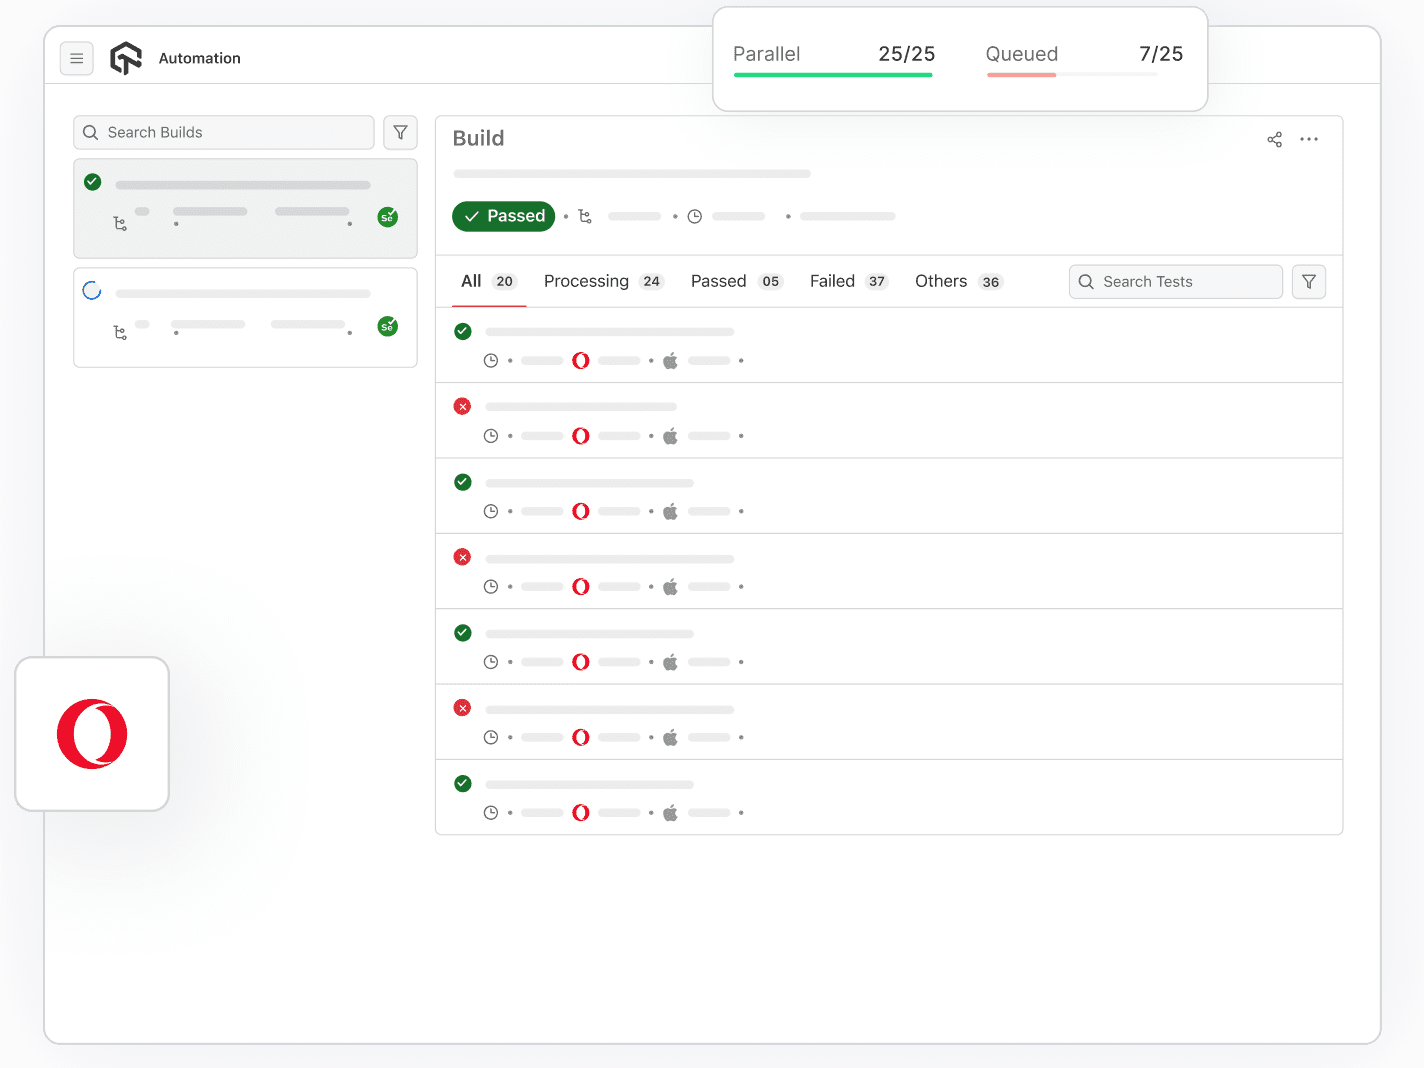1424x1068 pixels.
Task: Open the more options menu via the ellipsis
Action: [1310, 139]
